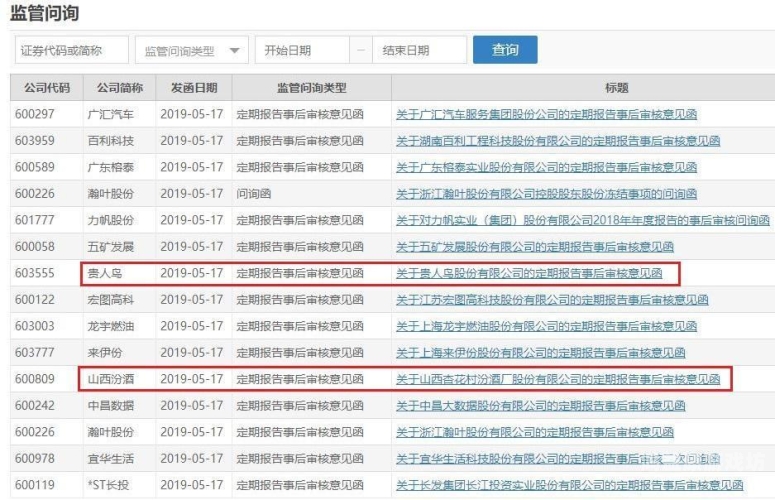The width and height of the screenshot is (775, 500).
Task: Click the 监管问询类型 column header
Action: (x=311, y=88)
